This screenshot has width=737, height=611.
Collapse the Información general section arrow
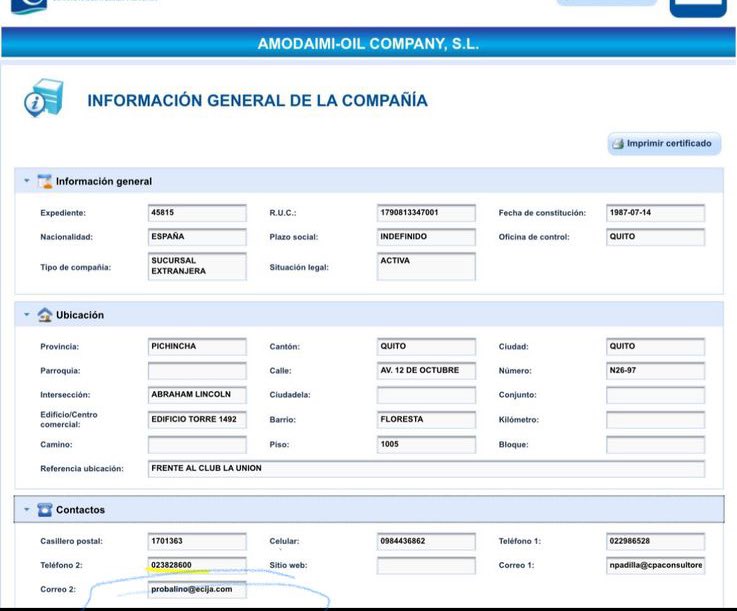point(27,181)
